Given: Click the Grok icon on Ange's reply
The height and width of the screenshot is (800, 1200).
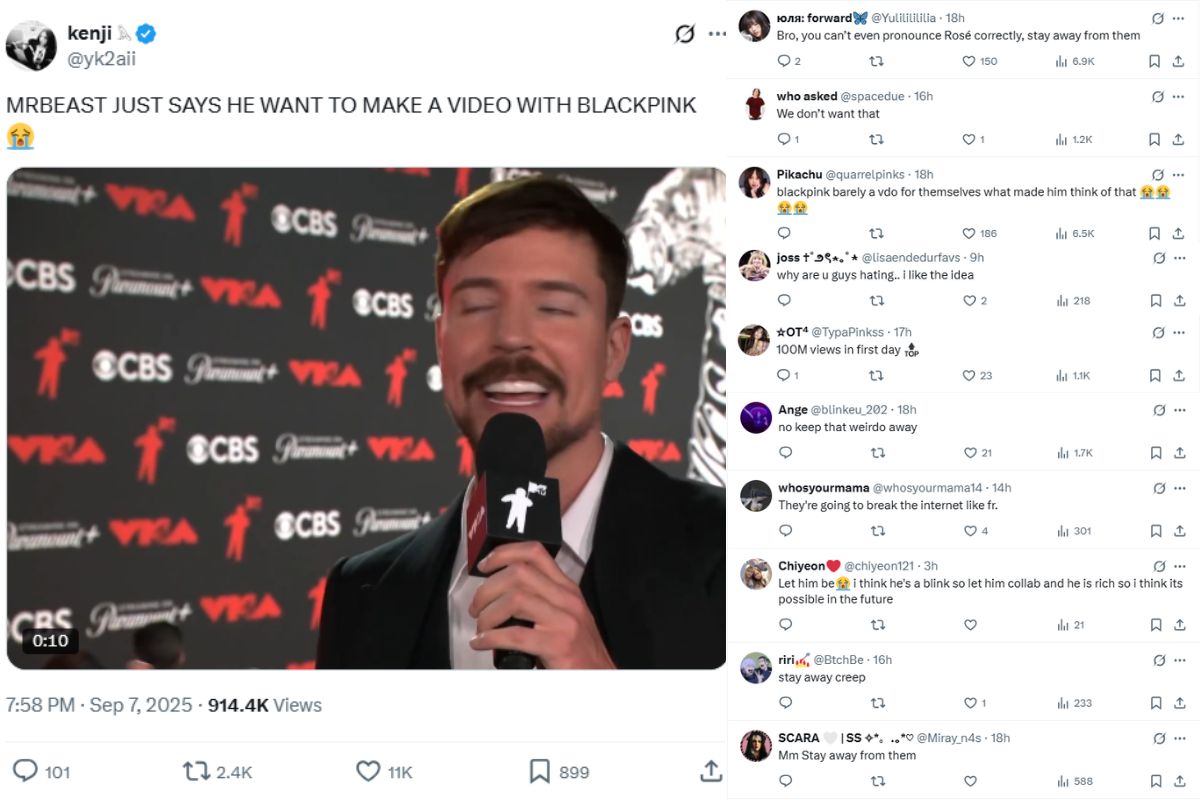Looking at the screenshot, I should click(x=1157, y=410).
